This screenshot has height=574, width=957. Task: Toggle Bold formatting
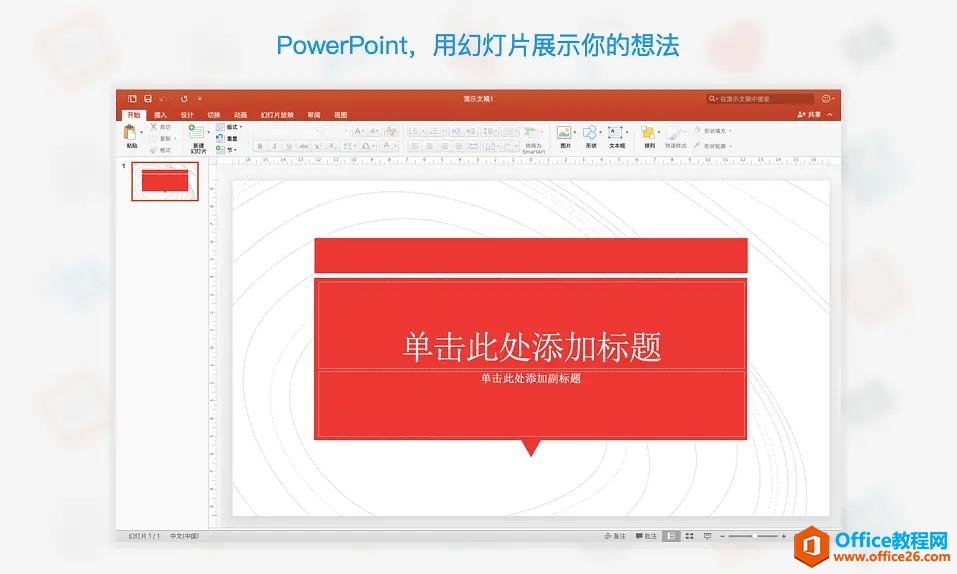point(260,147)
